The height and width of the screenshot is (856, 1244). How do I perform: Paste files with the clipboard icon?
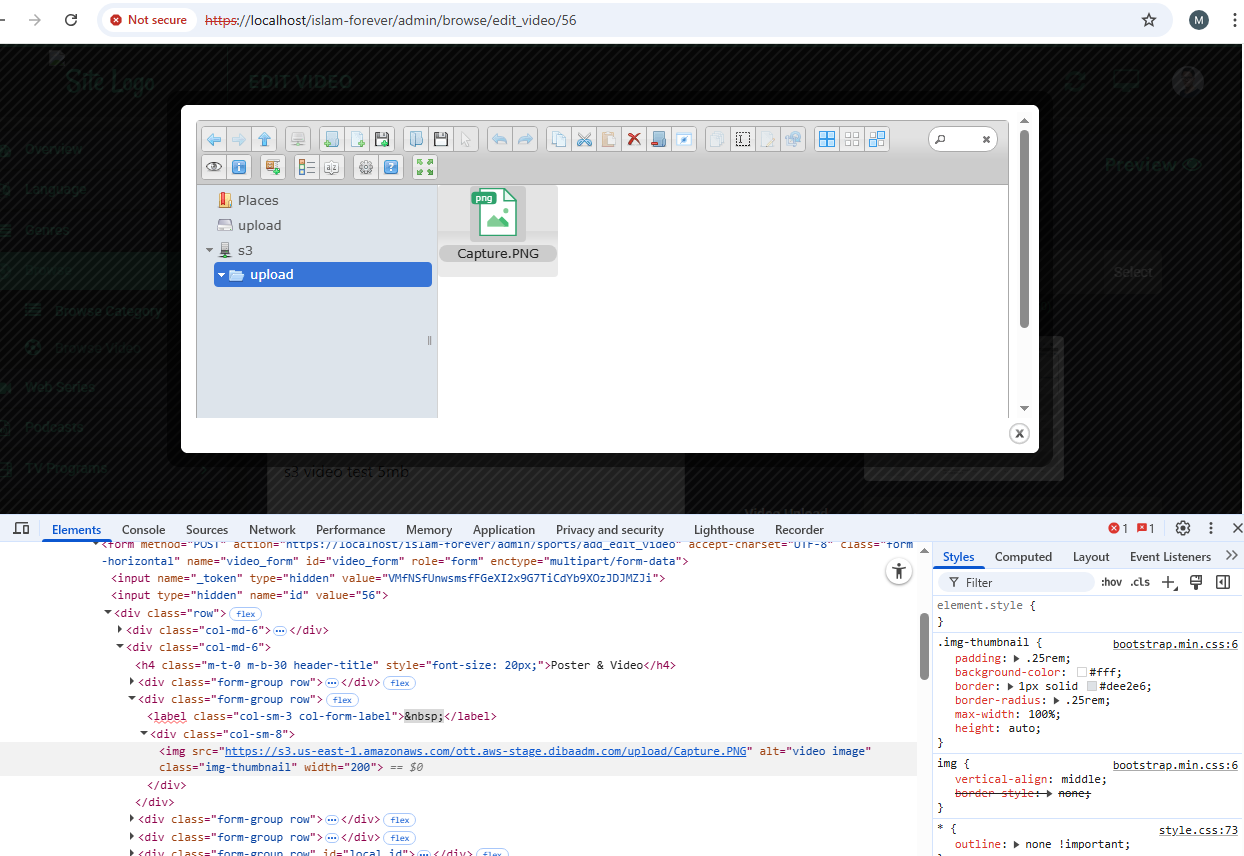608,139
